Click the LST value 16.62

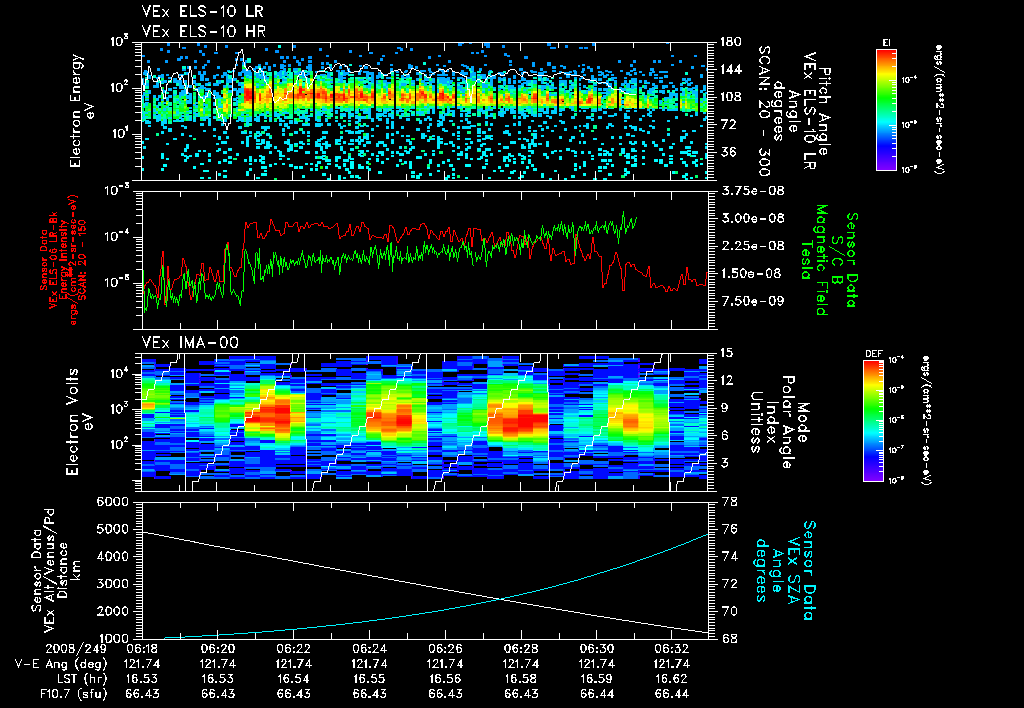(673, 679)
